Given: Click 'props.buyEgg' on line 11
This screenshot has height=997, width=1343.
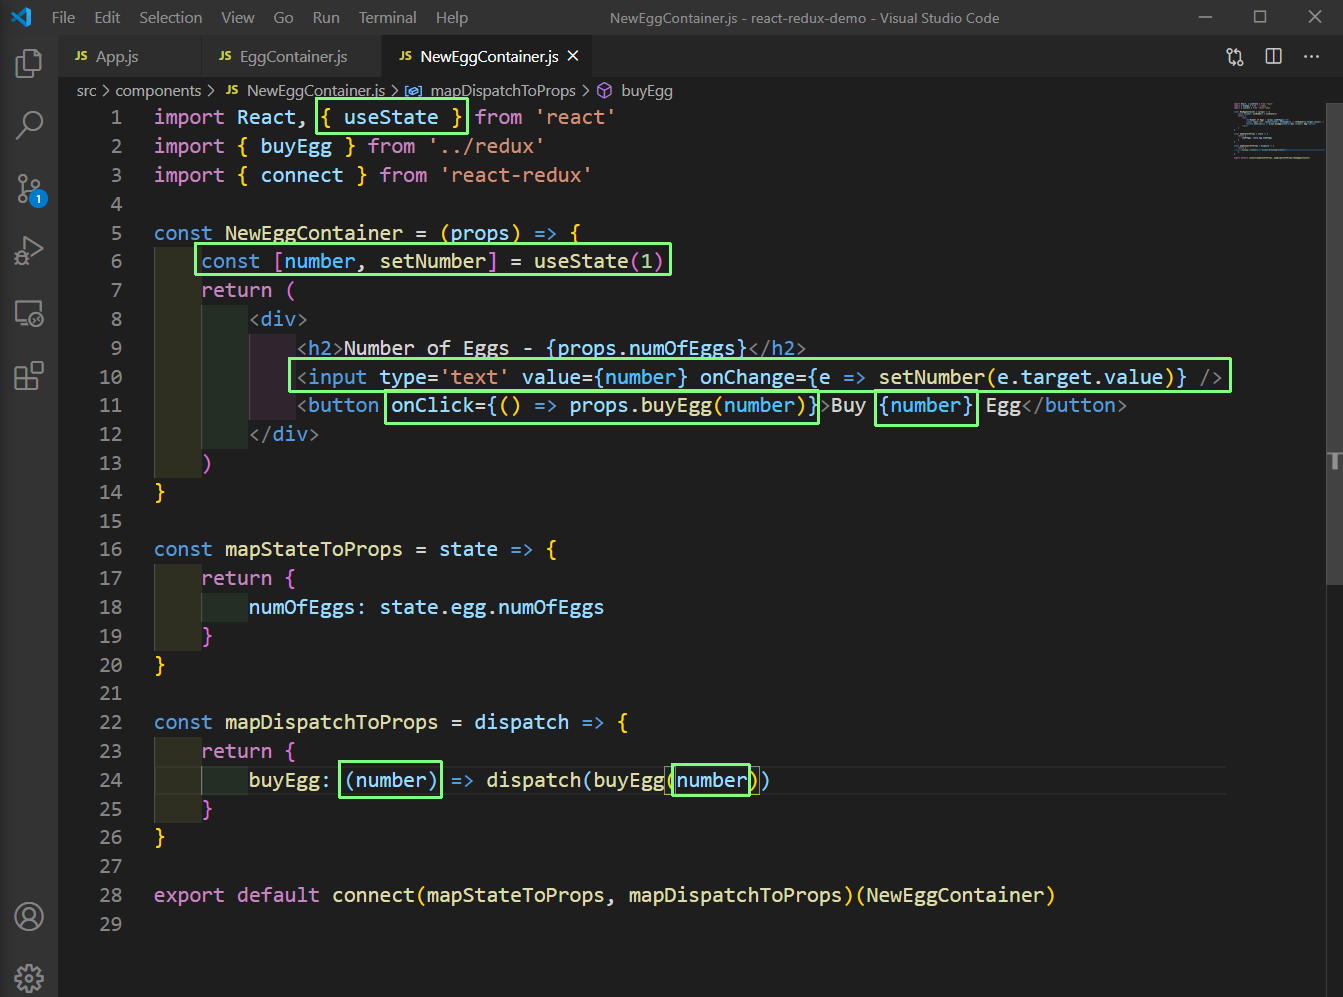Looking at the screenshot, I should [x=641, y=405].
